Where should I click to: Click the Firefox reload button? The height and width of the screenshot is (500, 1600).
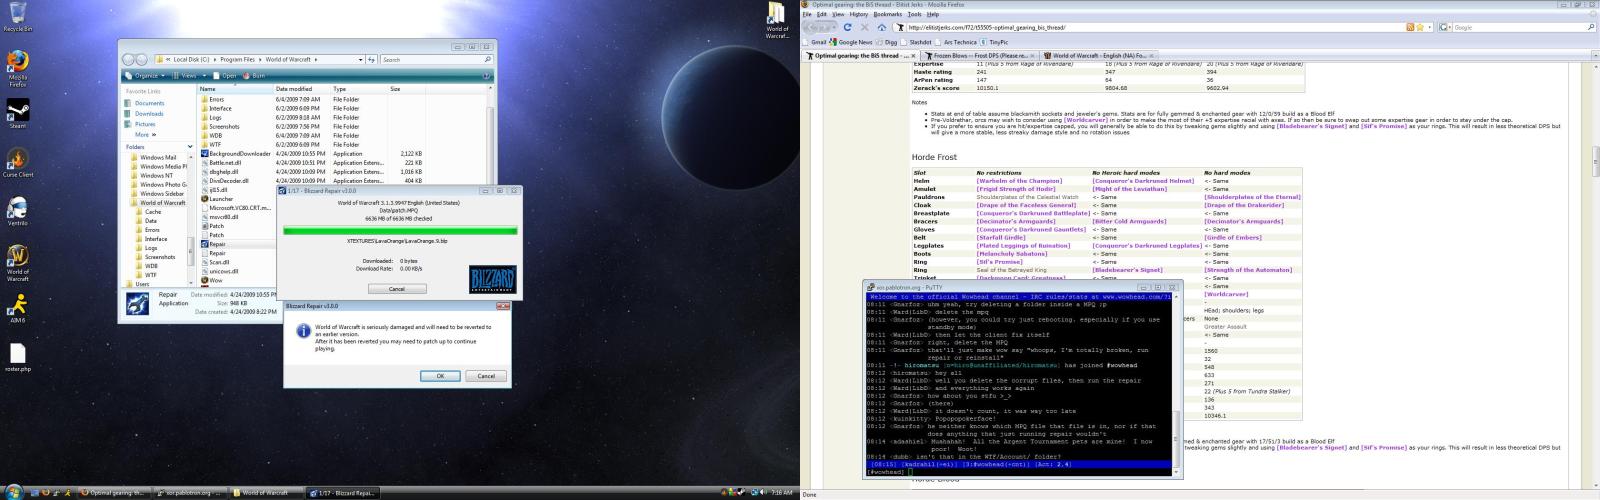tap(849, 28)
